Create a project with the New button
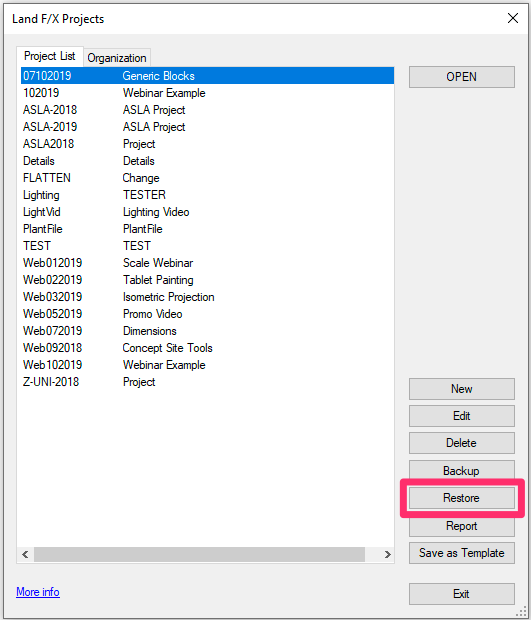531x620 pixels. [x=461, y=389]
